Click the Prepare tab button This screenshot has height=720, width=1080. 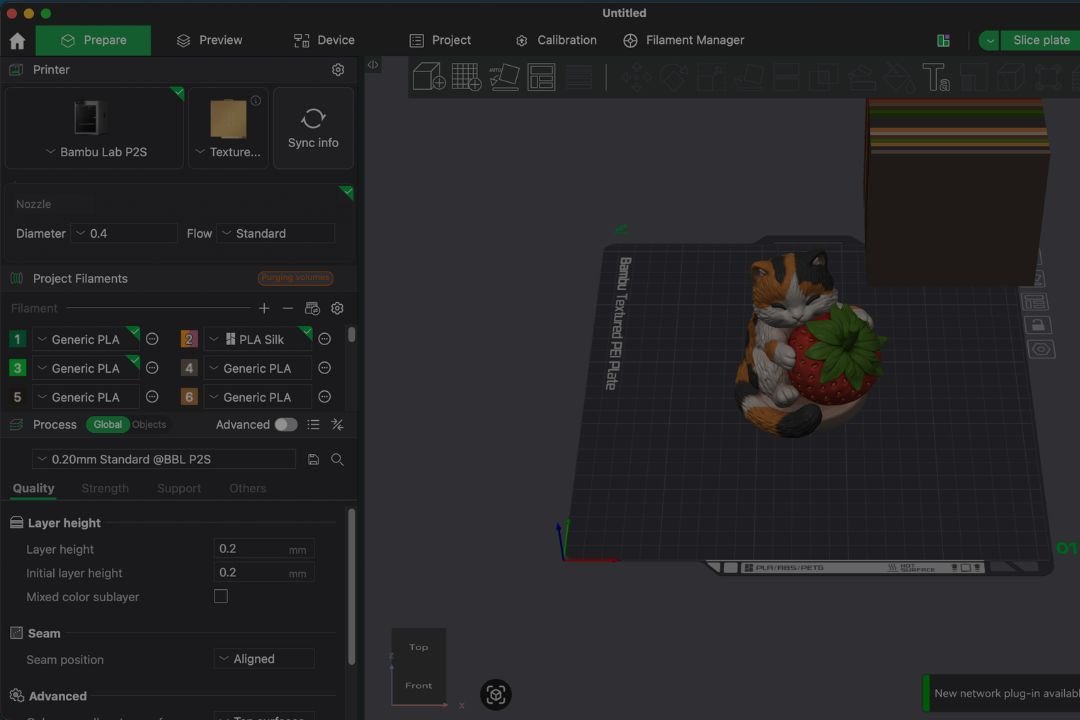(x=93, y=41)
